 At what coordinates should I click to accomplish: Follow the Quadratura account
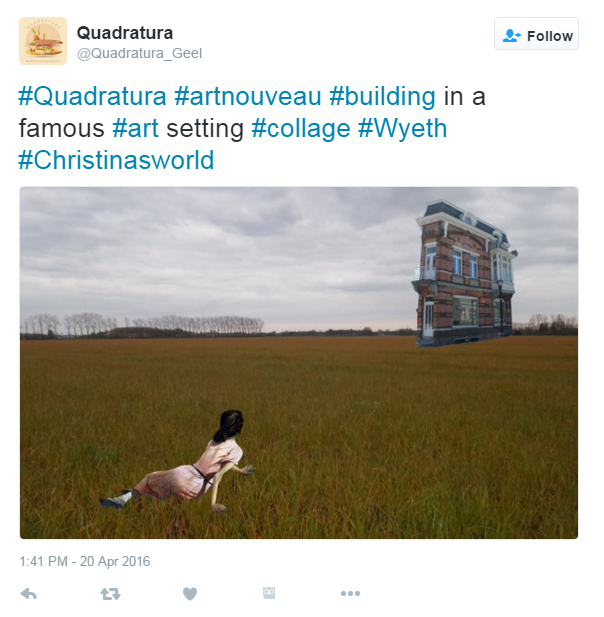click(x=536, y=34)
